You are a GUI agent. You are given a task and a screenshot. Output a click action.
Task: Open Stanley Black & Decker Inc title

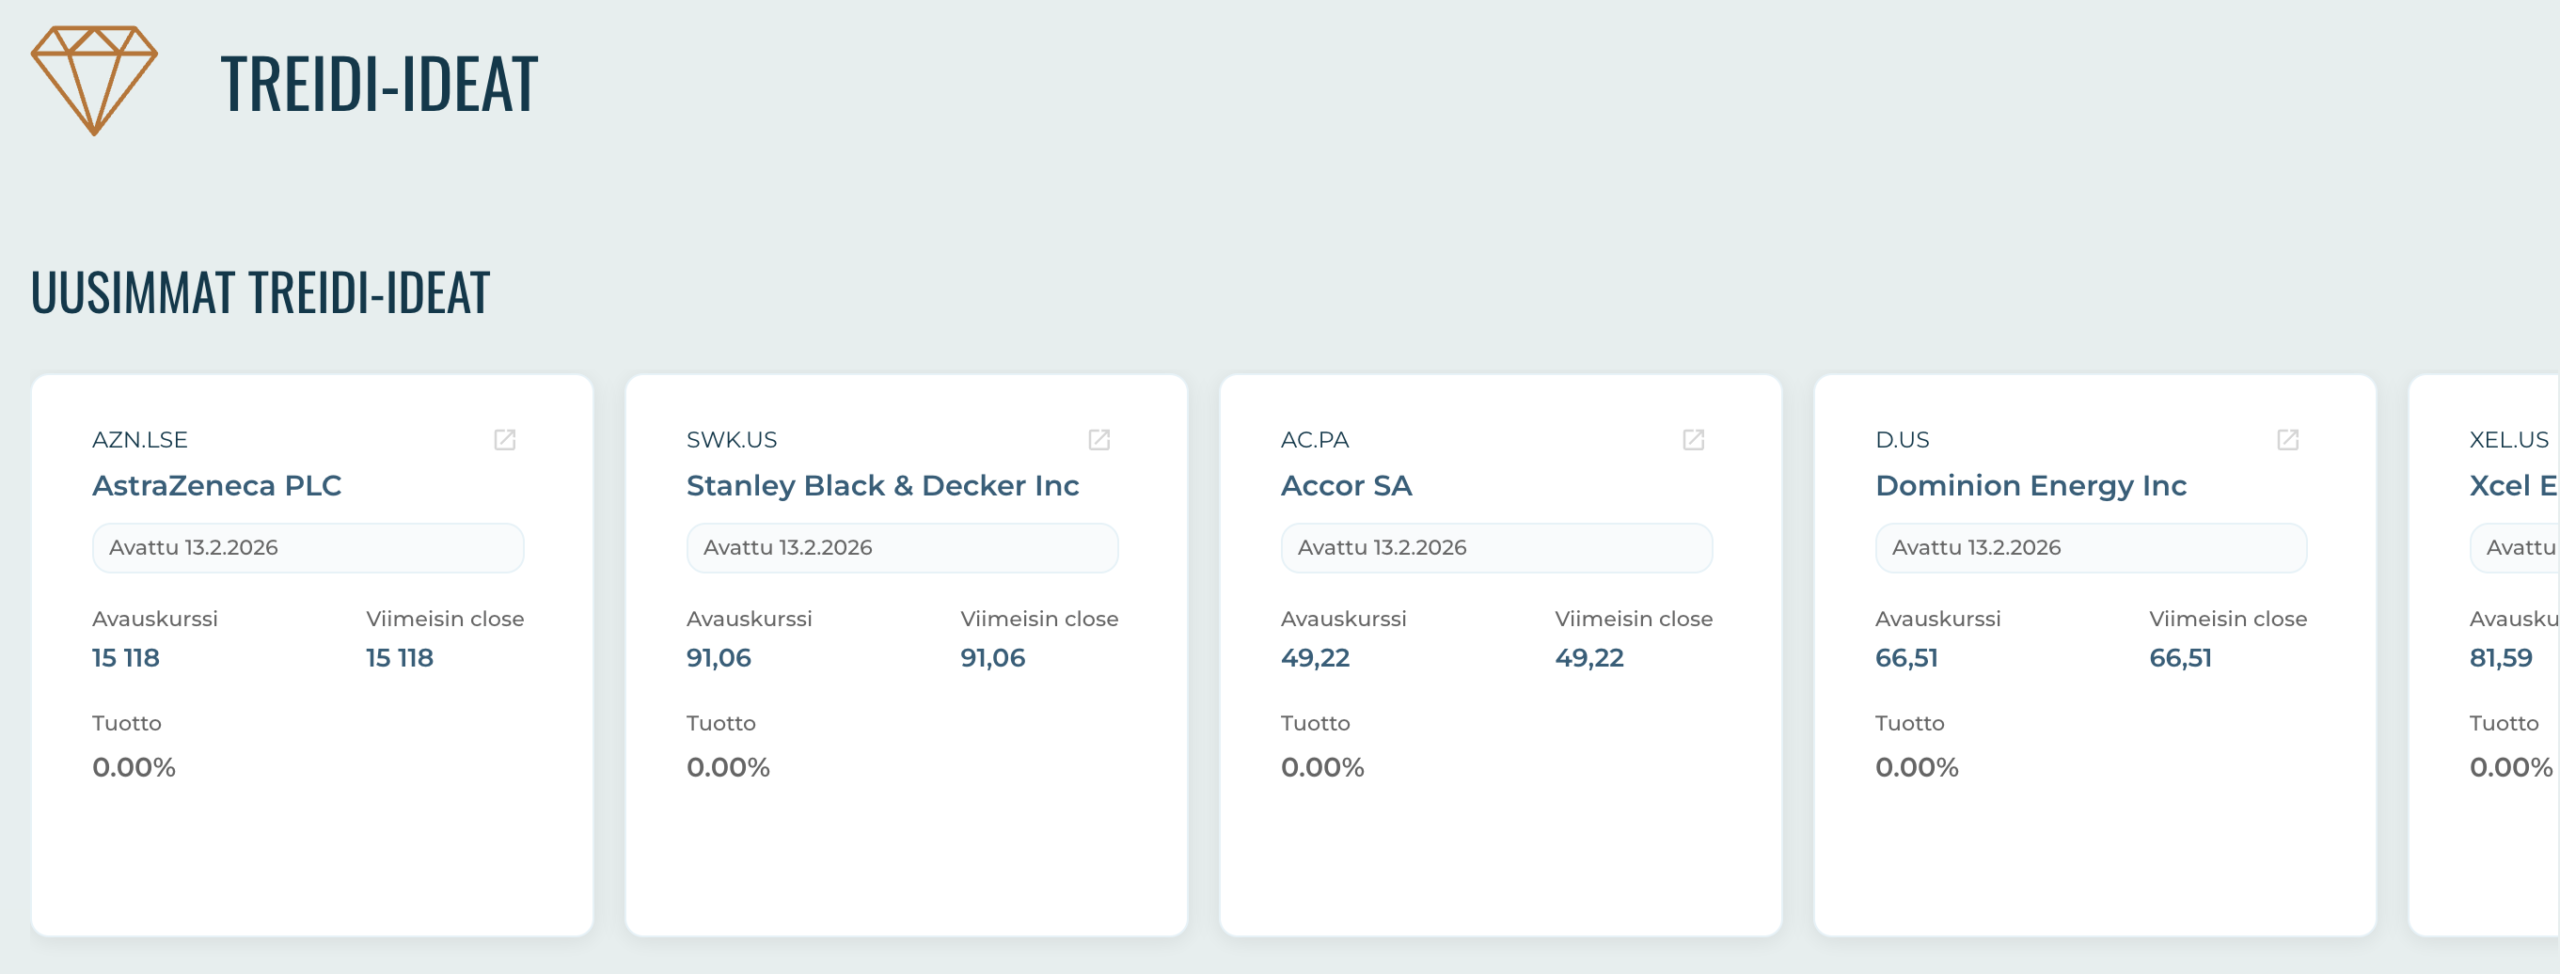(x=882, y=486)
